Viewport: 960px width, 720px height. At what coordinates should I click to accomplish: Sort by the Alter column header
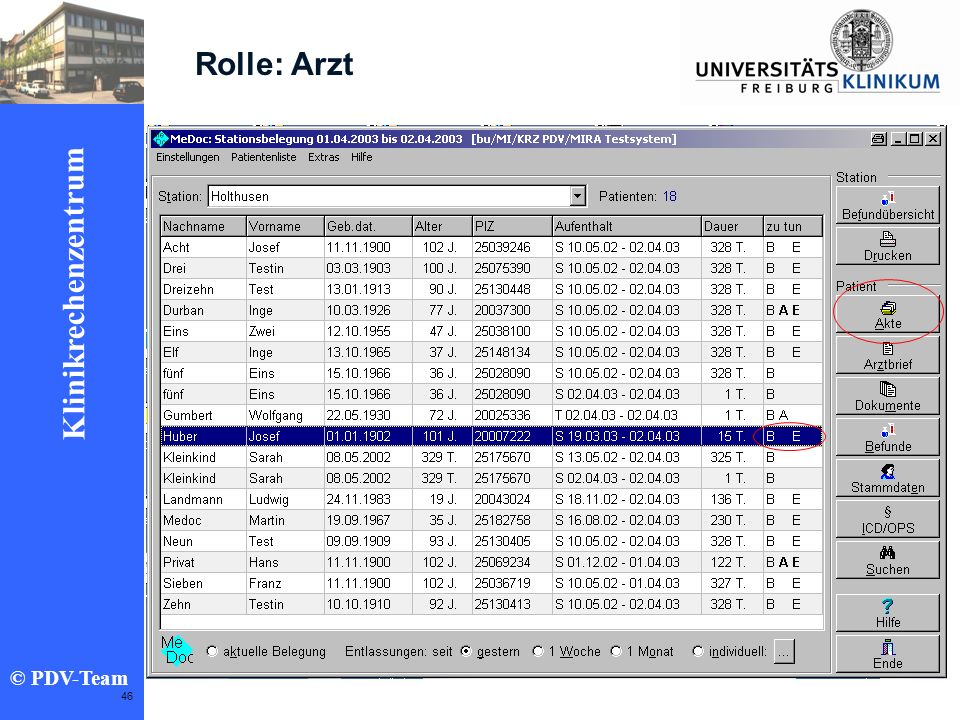tap(442, 227)
